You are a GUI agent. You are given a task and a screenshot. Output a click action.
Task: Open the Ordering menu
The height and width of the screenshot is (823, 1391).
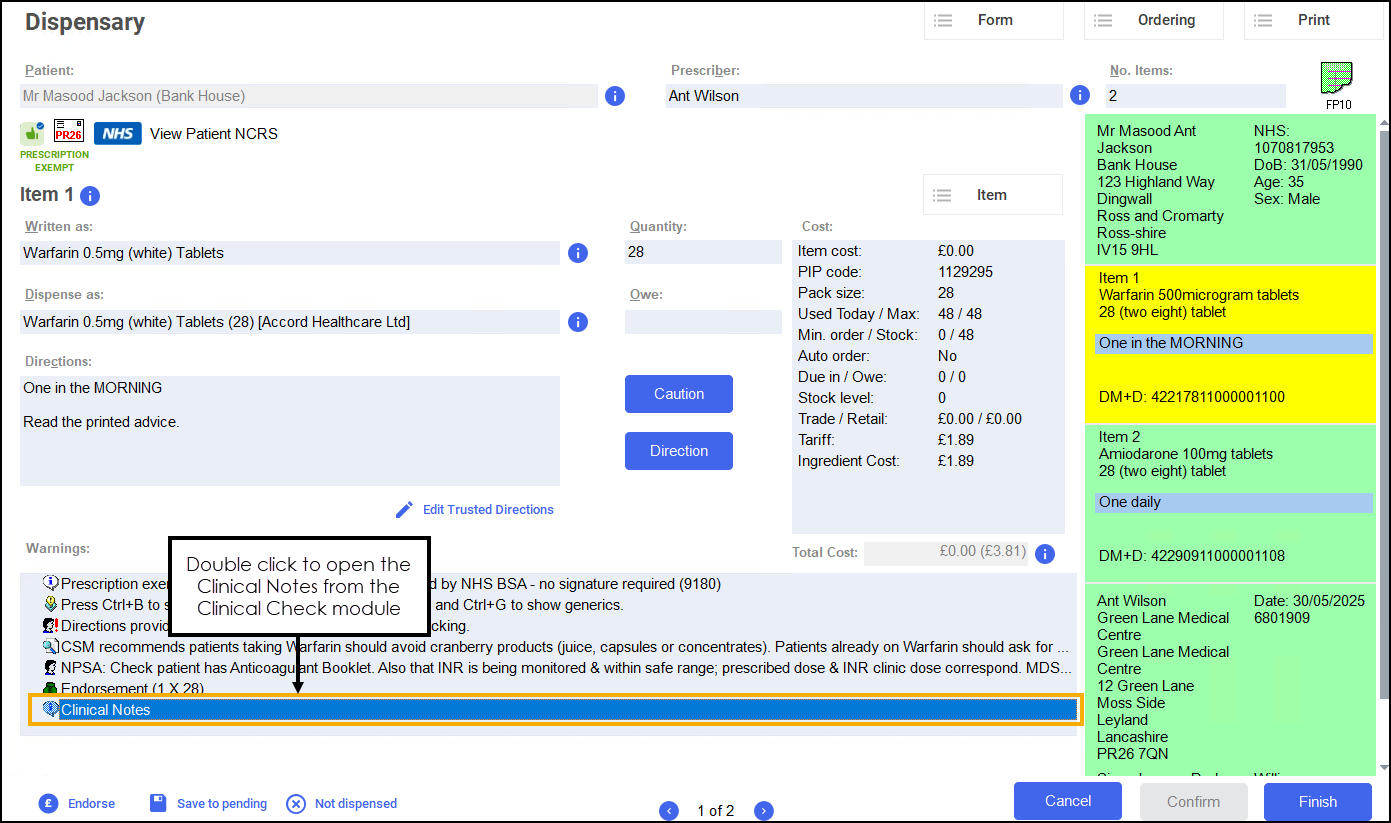tap(1153, 20)
